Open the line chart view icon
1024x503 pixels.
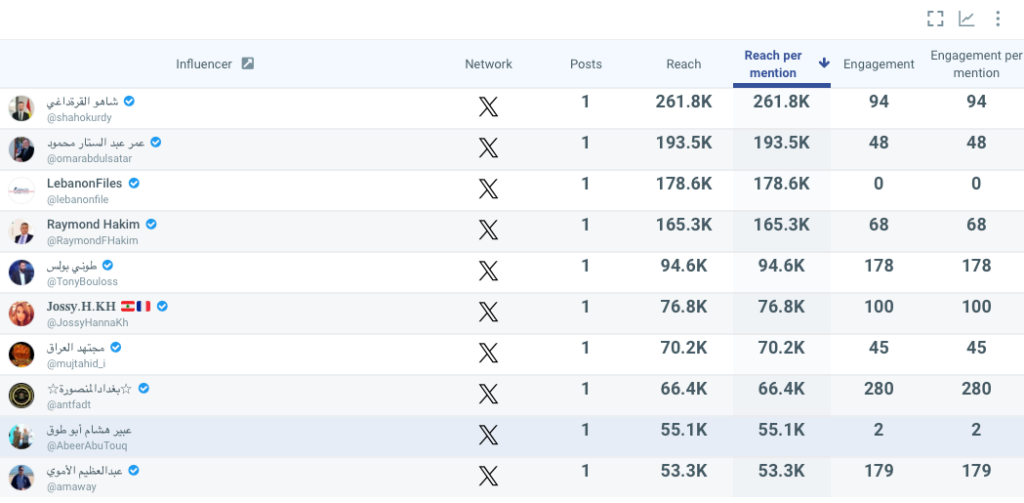(966, 18)
